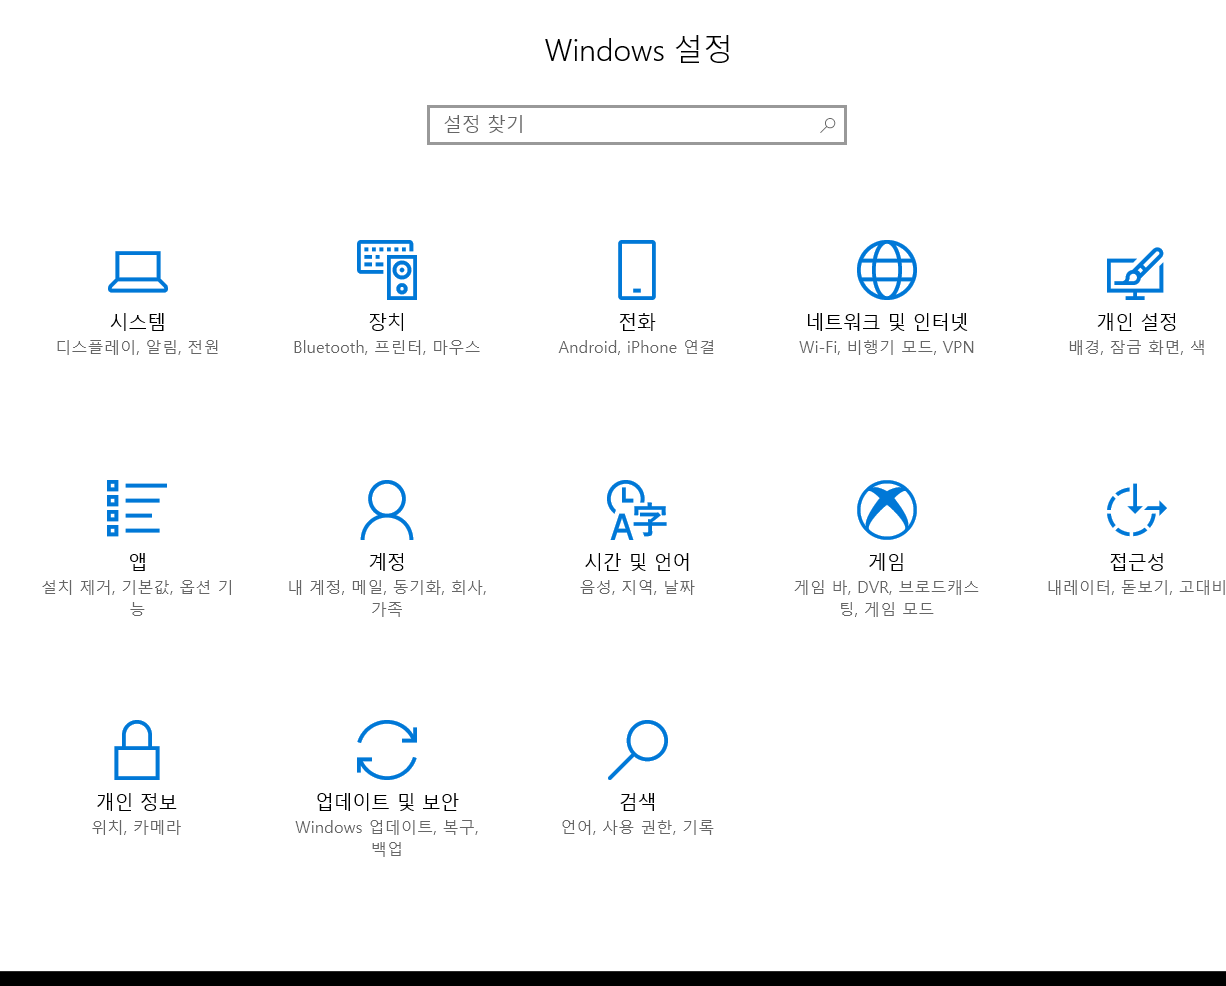This screenshot has width=1226, height=986.
Task: Open the 앱 list icon
Action: (x=137, y=509)
